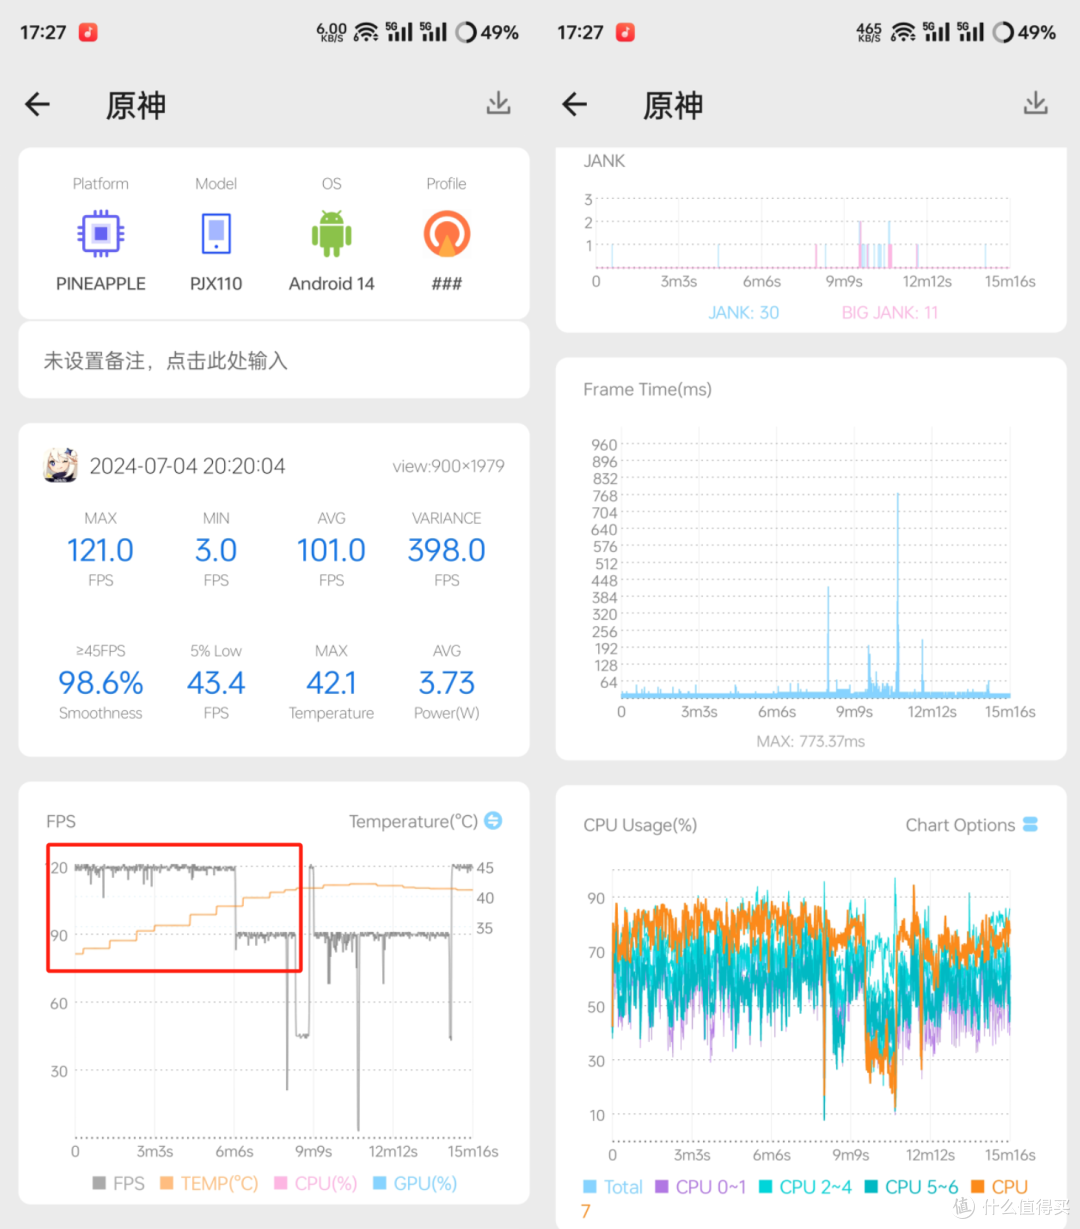This screenshot has width=1080, height=1229.
Task: Tap the music app status icon, right screen
Action: point(625,32)
